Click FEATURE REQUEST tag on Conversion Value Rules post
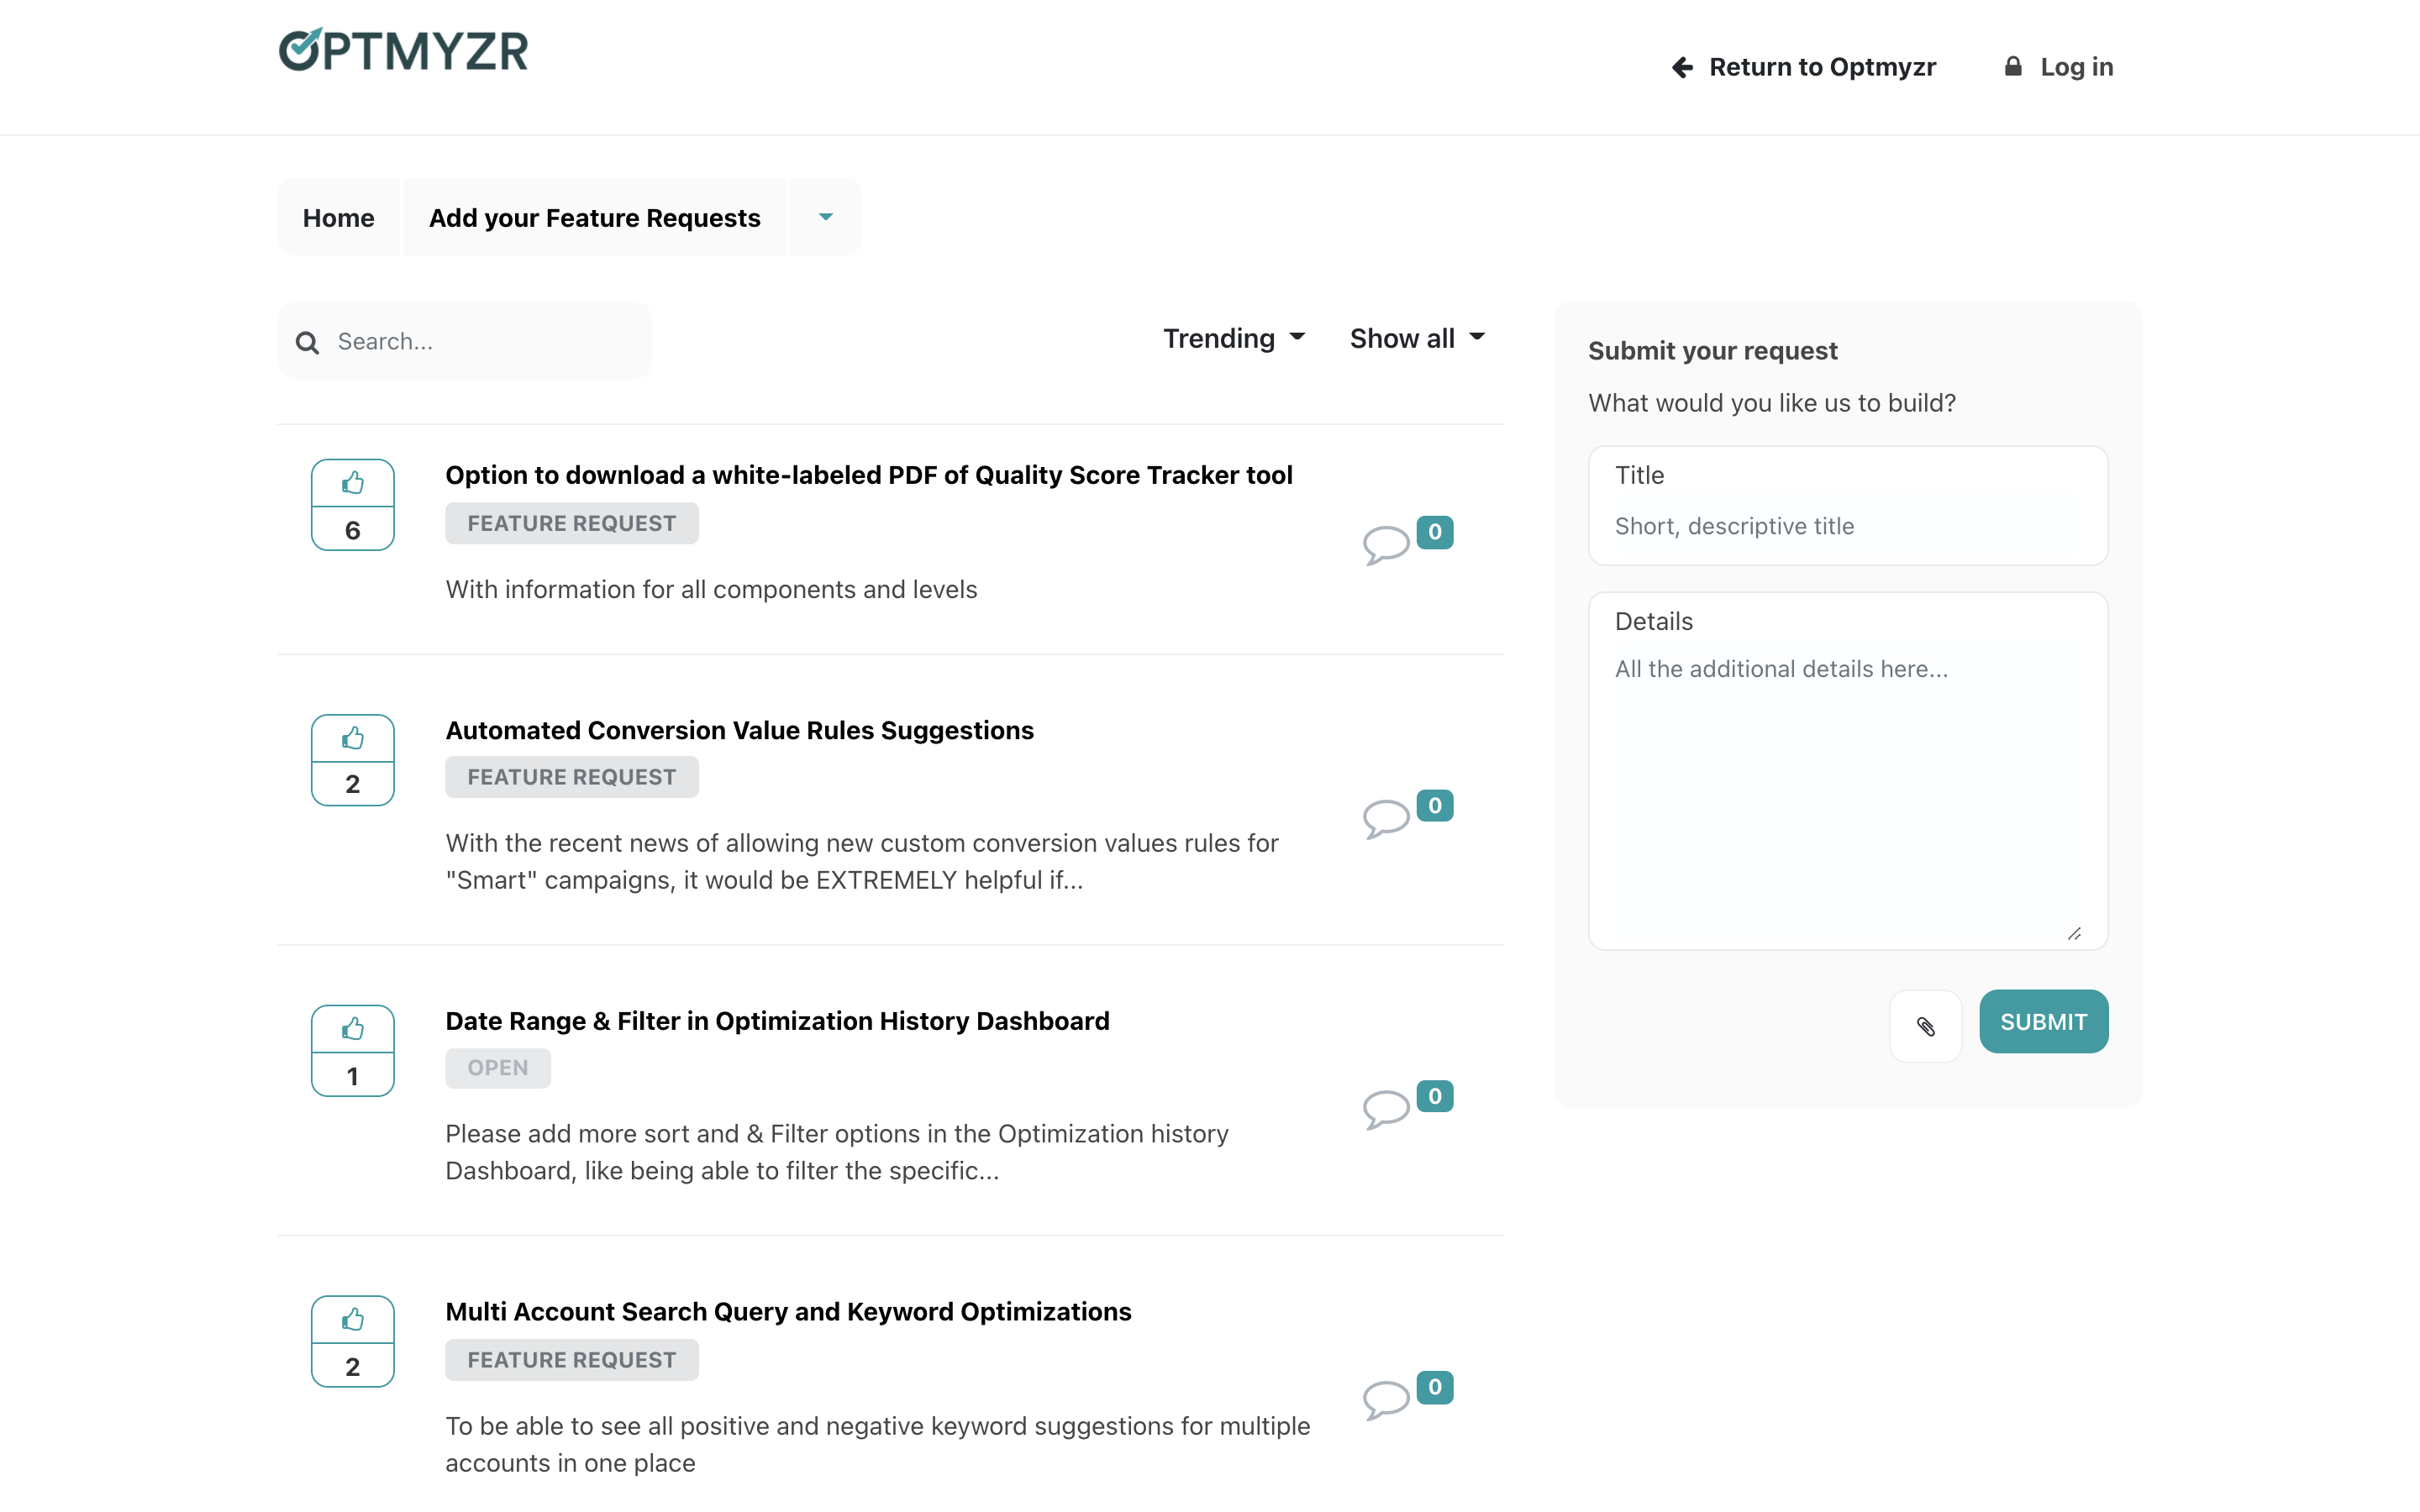 coord(572,777)
